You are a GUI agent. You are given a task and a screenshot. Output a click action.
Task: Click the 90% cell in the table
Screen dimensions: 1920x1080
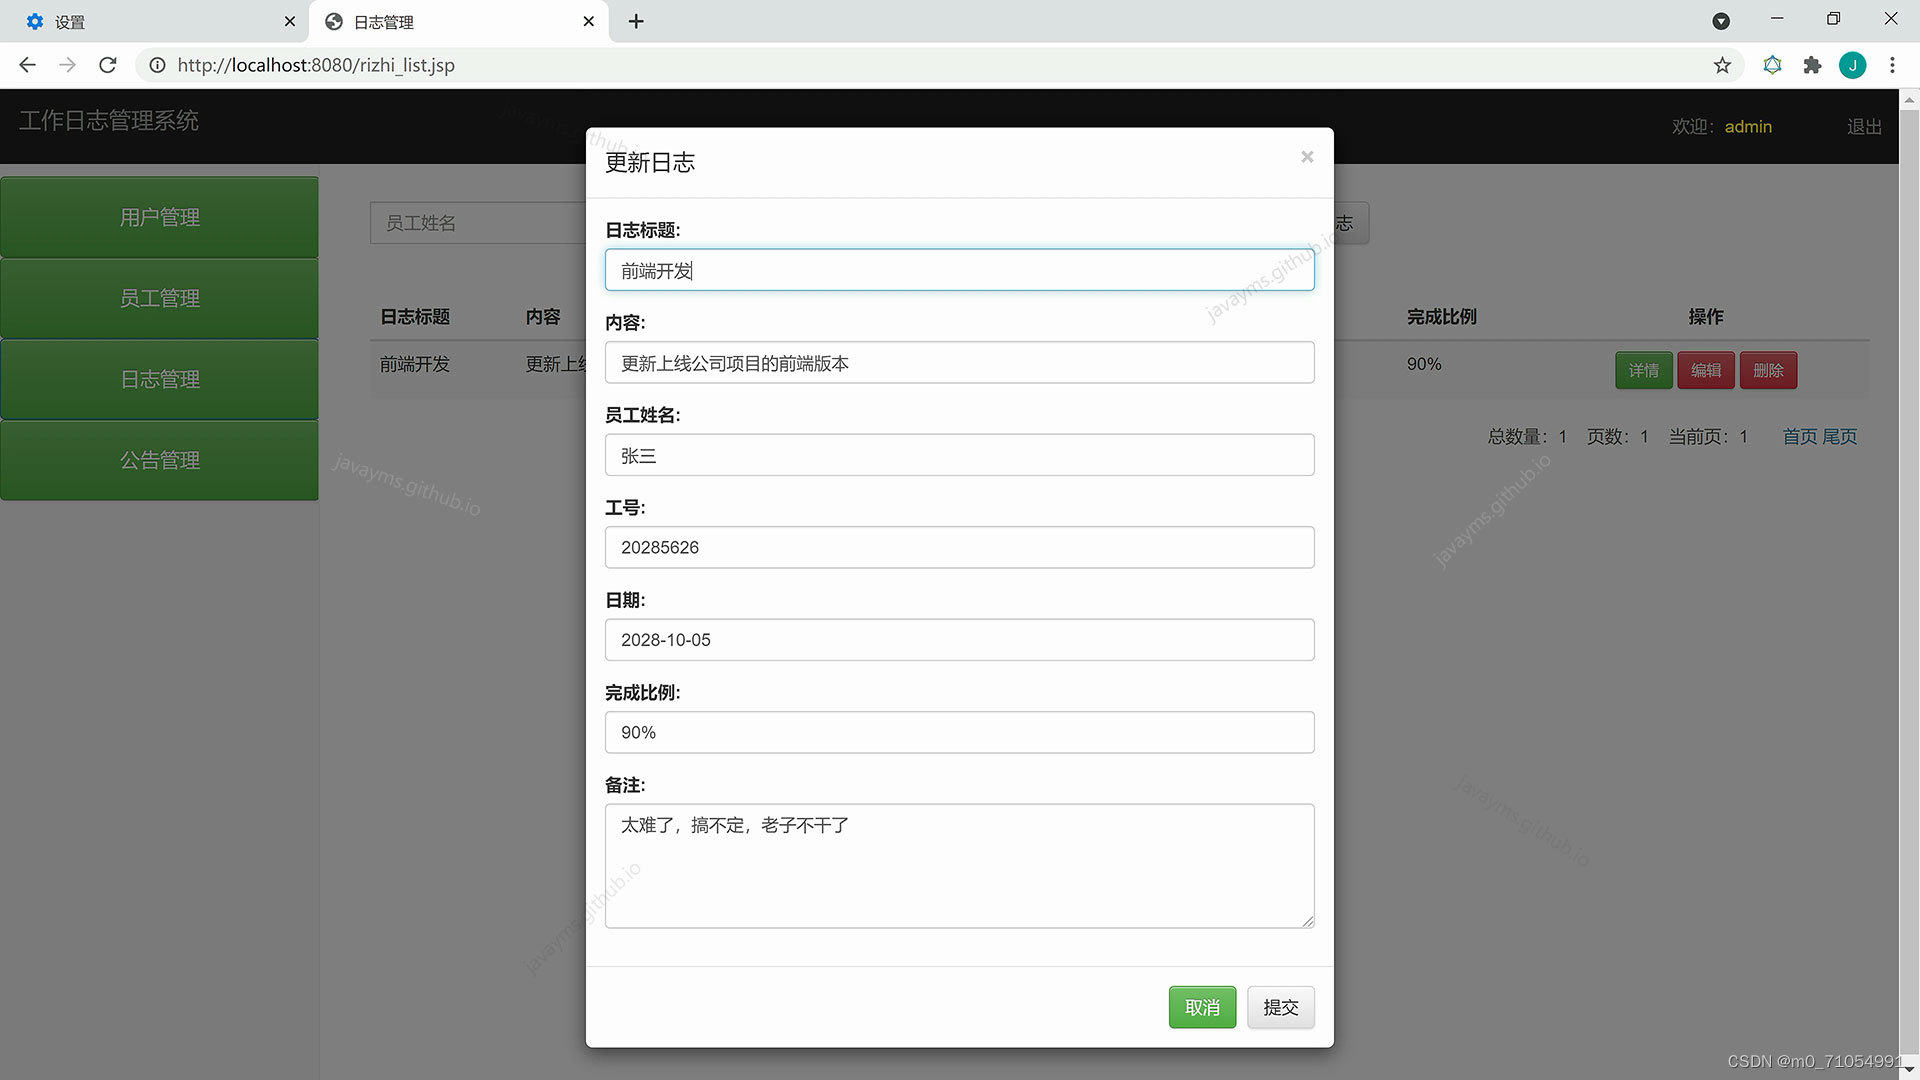[1424, 365]
